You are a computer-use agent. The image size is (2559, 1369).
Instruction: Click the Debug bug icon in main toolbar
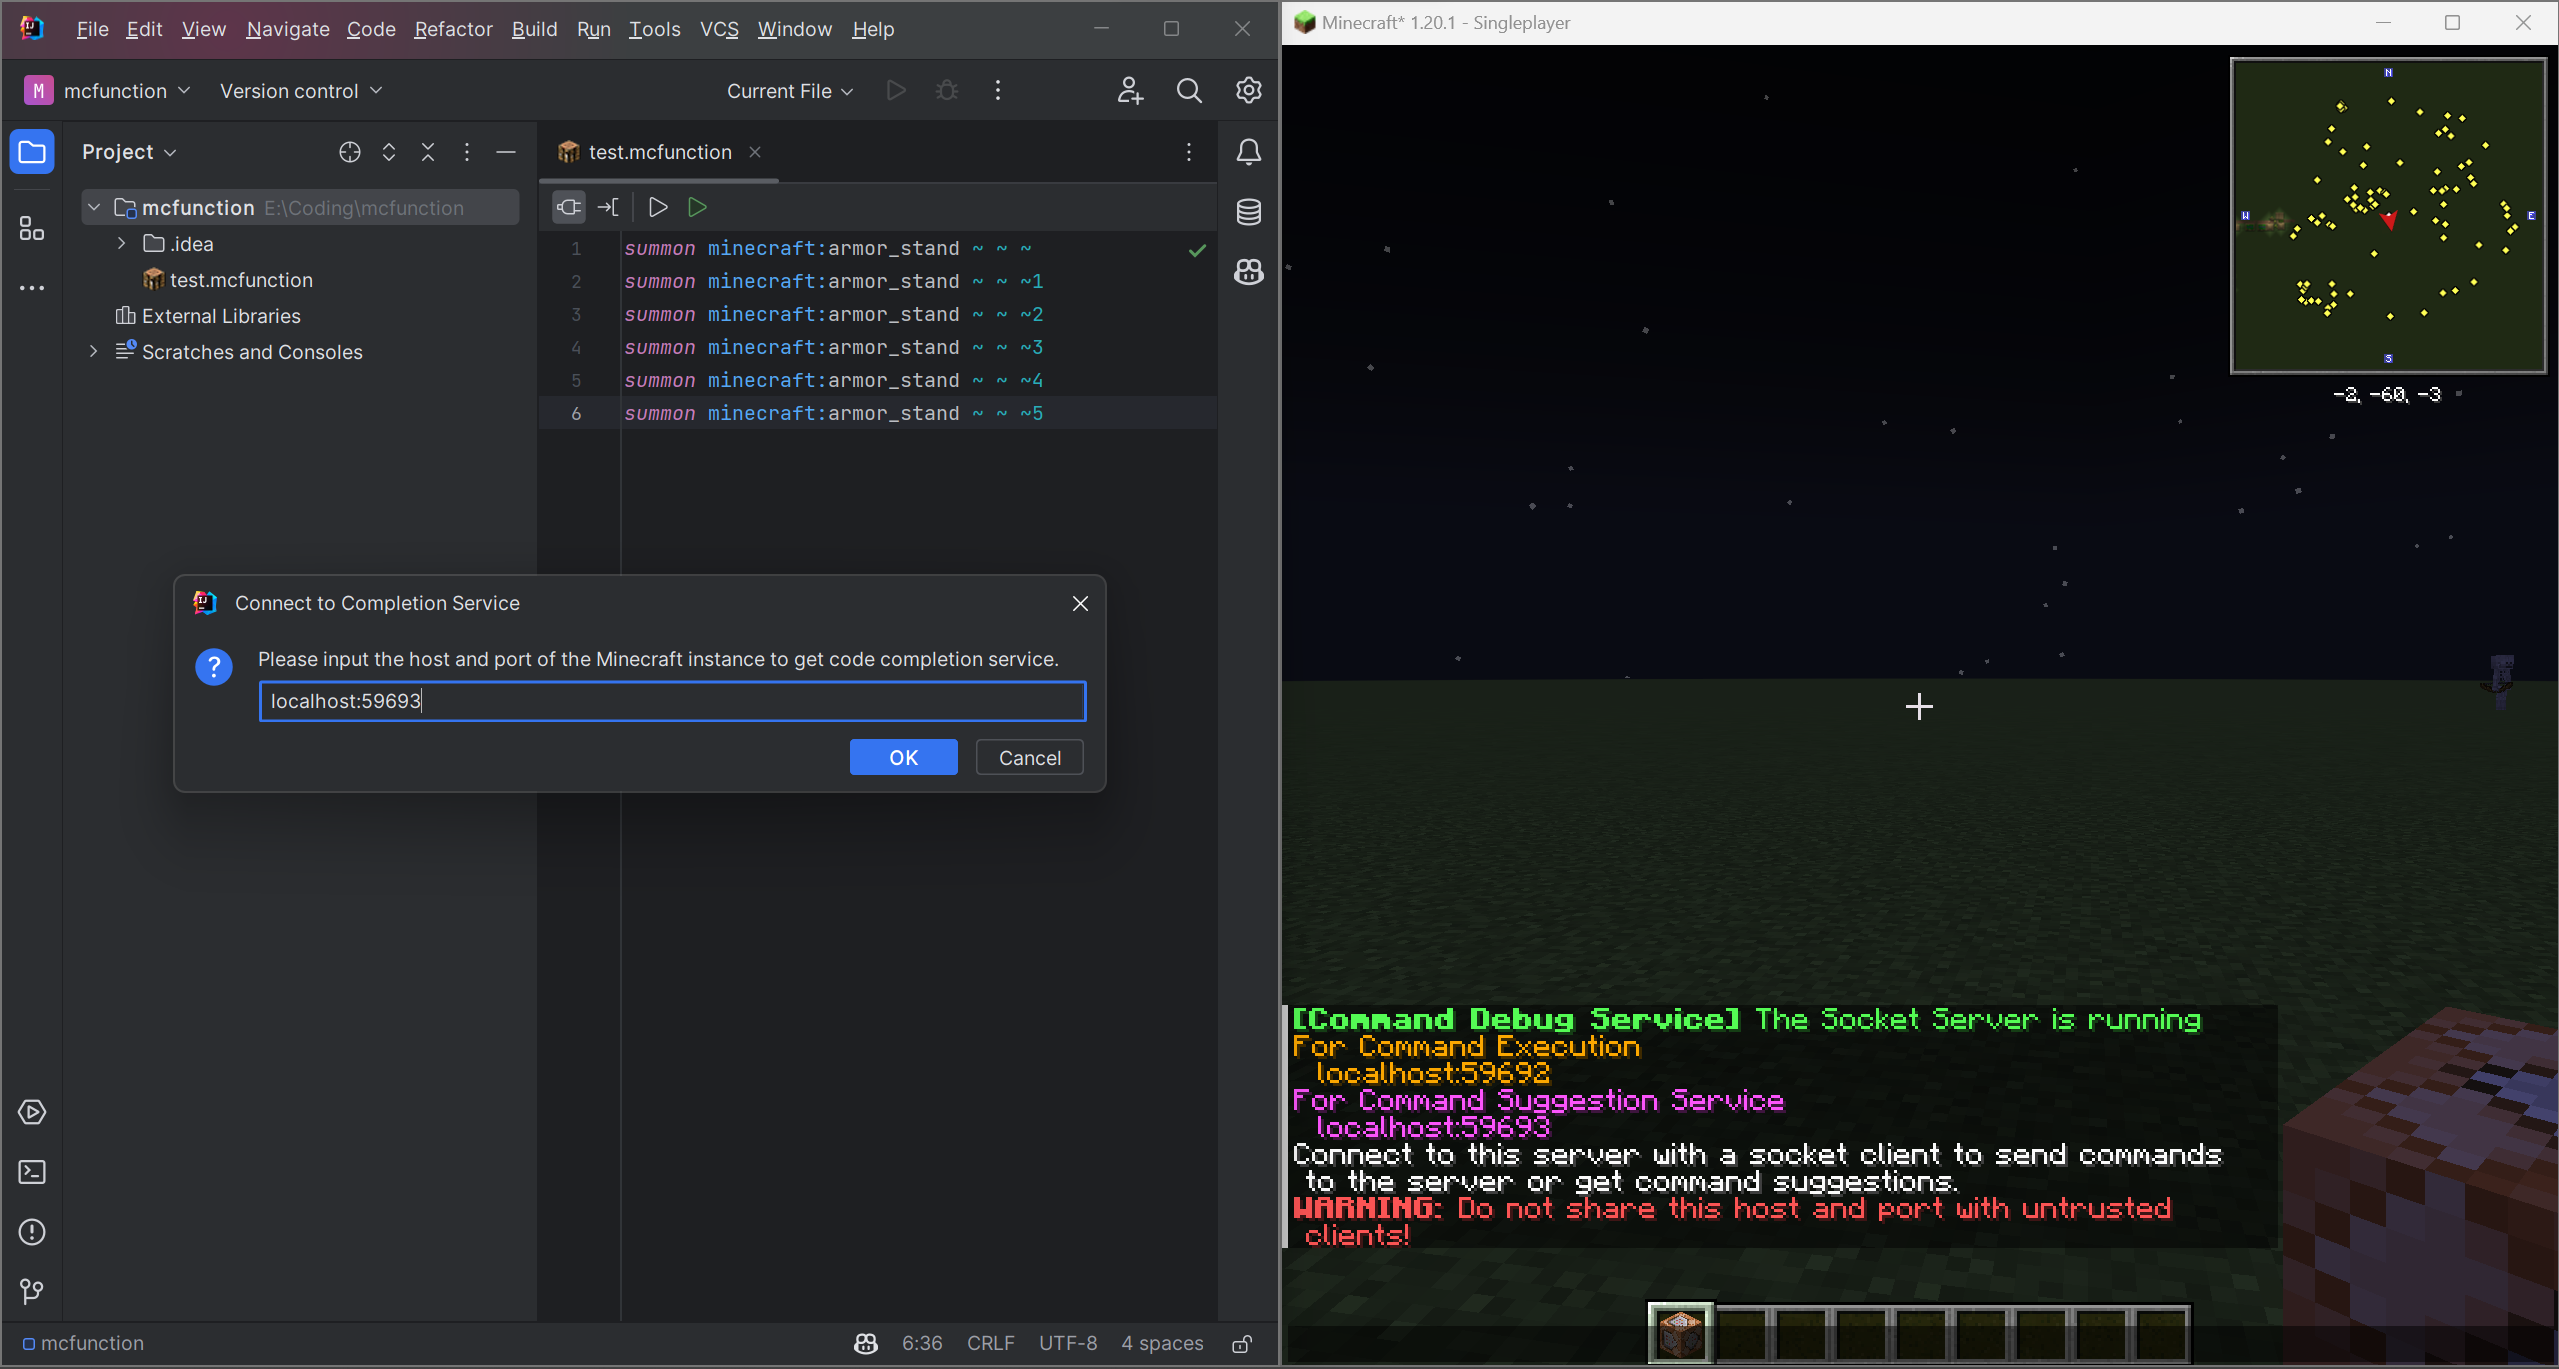[x=947, y=91]
